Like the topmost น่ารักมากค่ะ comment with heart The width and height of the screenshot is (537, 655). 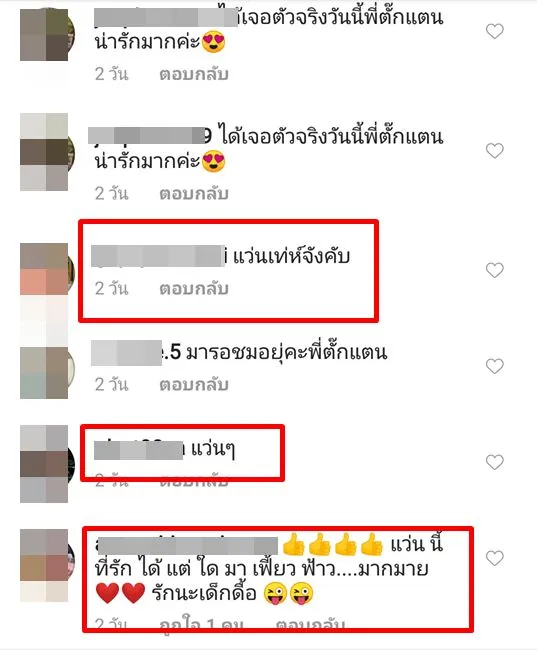495,31
